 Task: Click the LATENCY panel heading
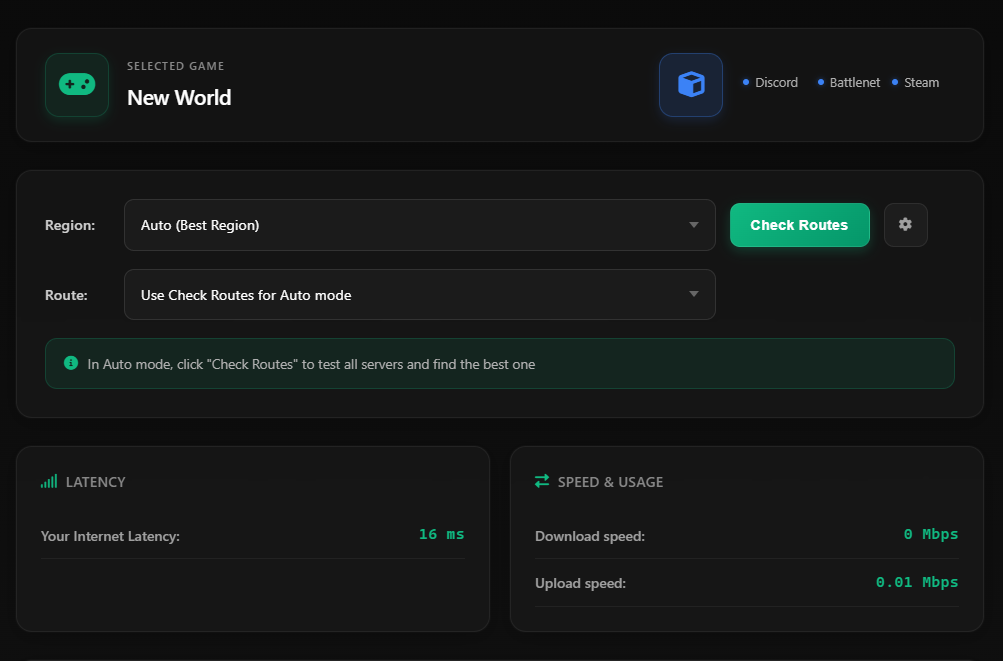point(95,482)
